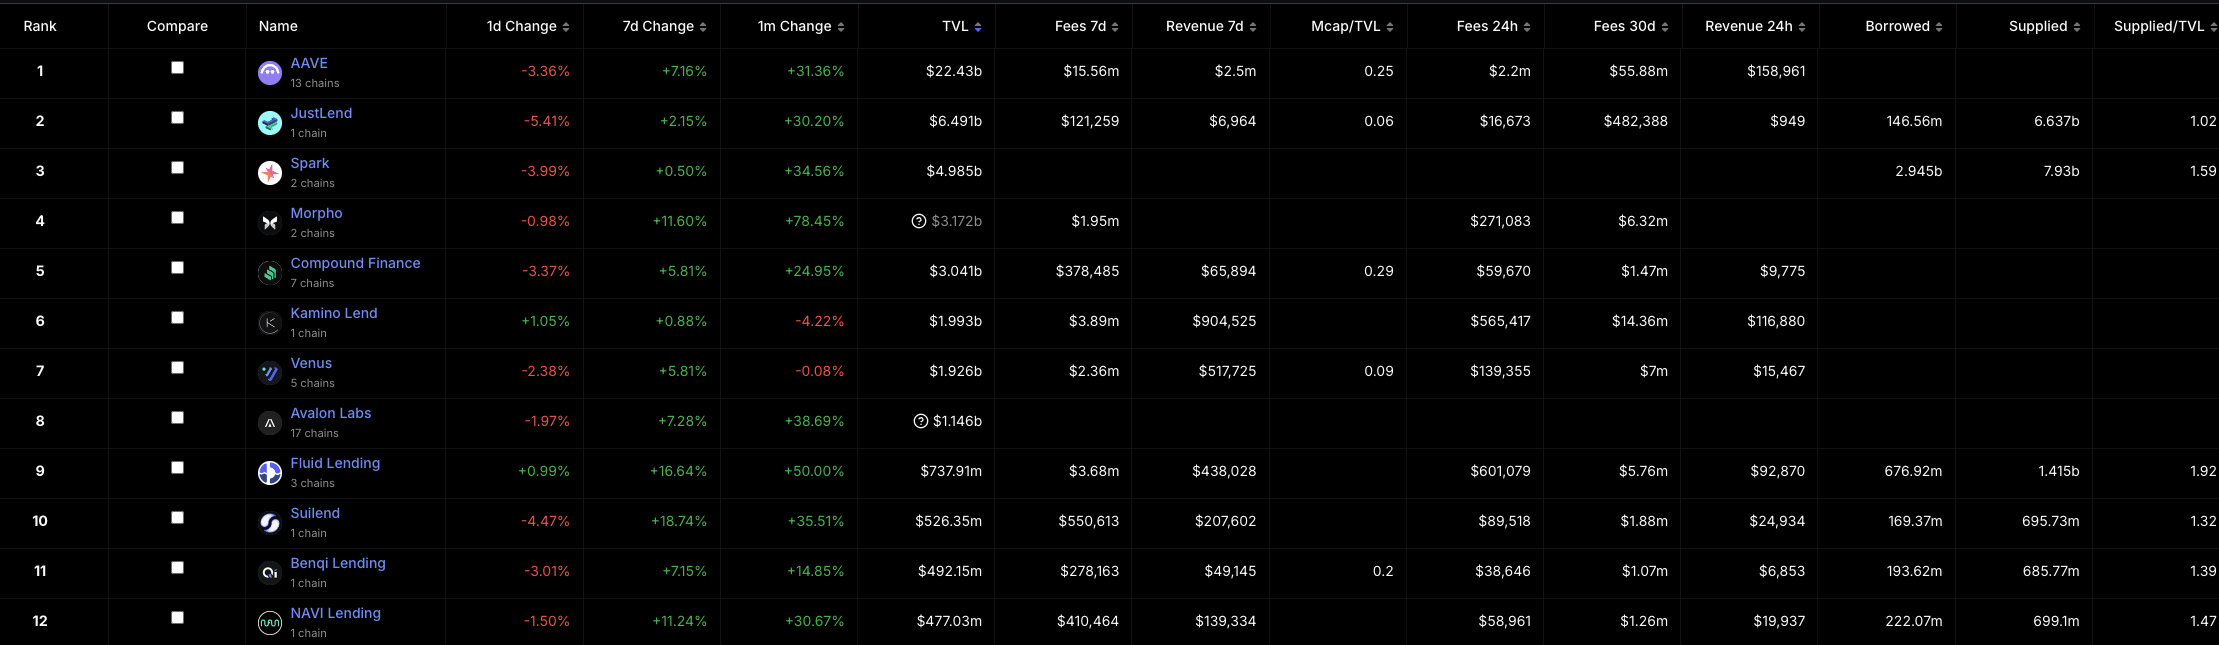Click the Compare column header
2219x645 pixels.
pyautogui.click(x=177, y=26)
